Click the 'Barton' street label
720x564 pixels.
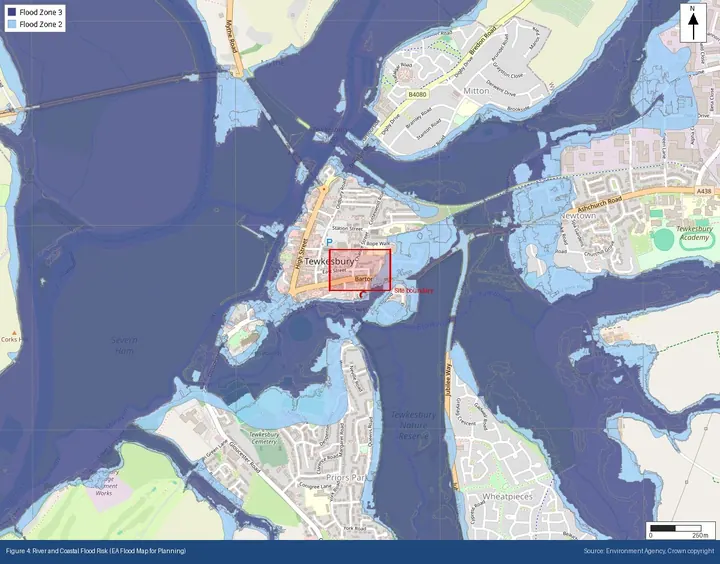click(363, 279)
